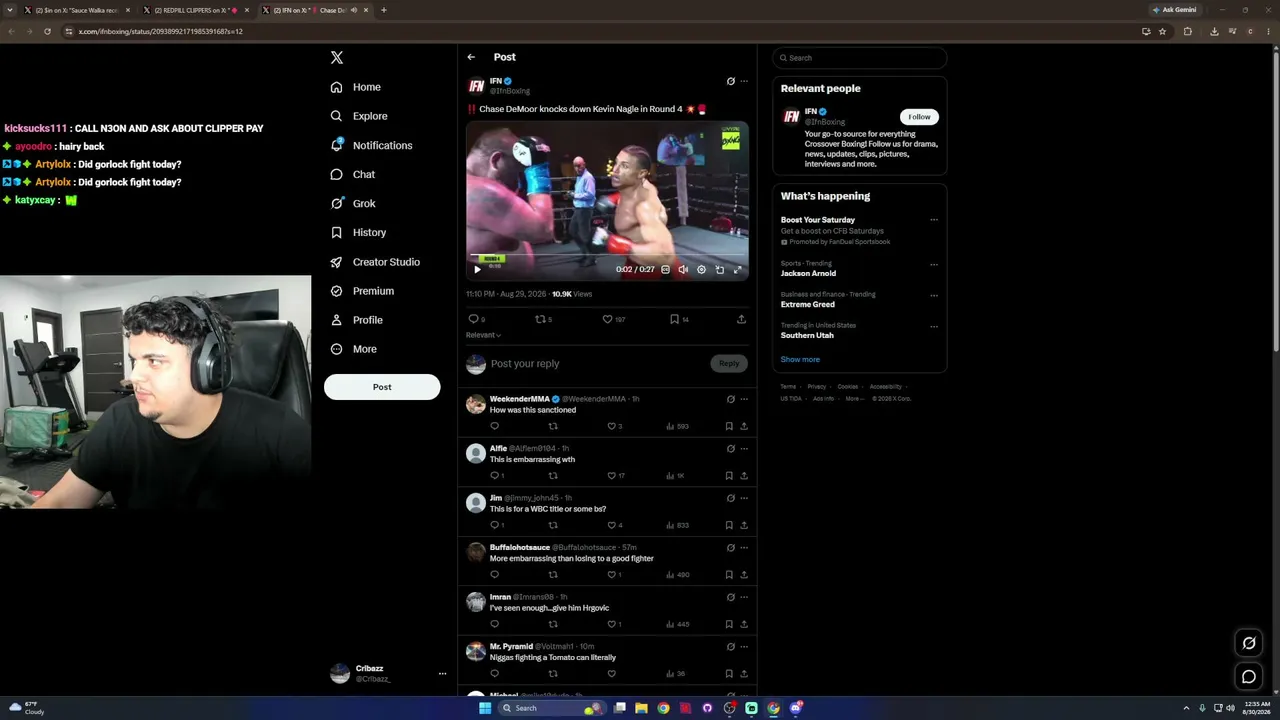The height and width of the screenshot is (720, 1280).
Task: Share Buffalohotsauce's reply
Action: 744,575
